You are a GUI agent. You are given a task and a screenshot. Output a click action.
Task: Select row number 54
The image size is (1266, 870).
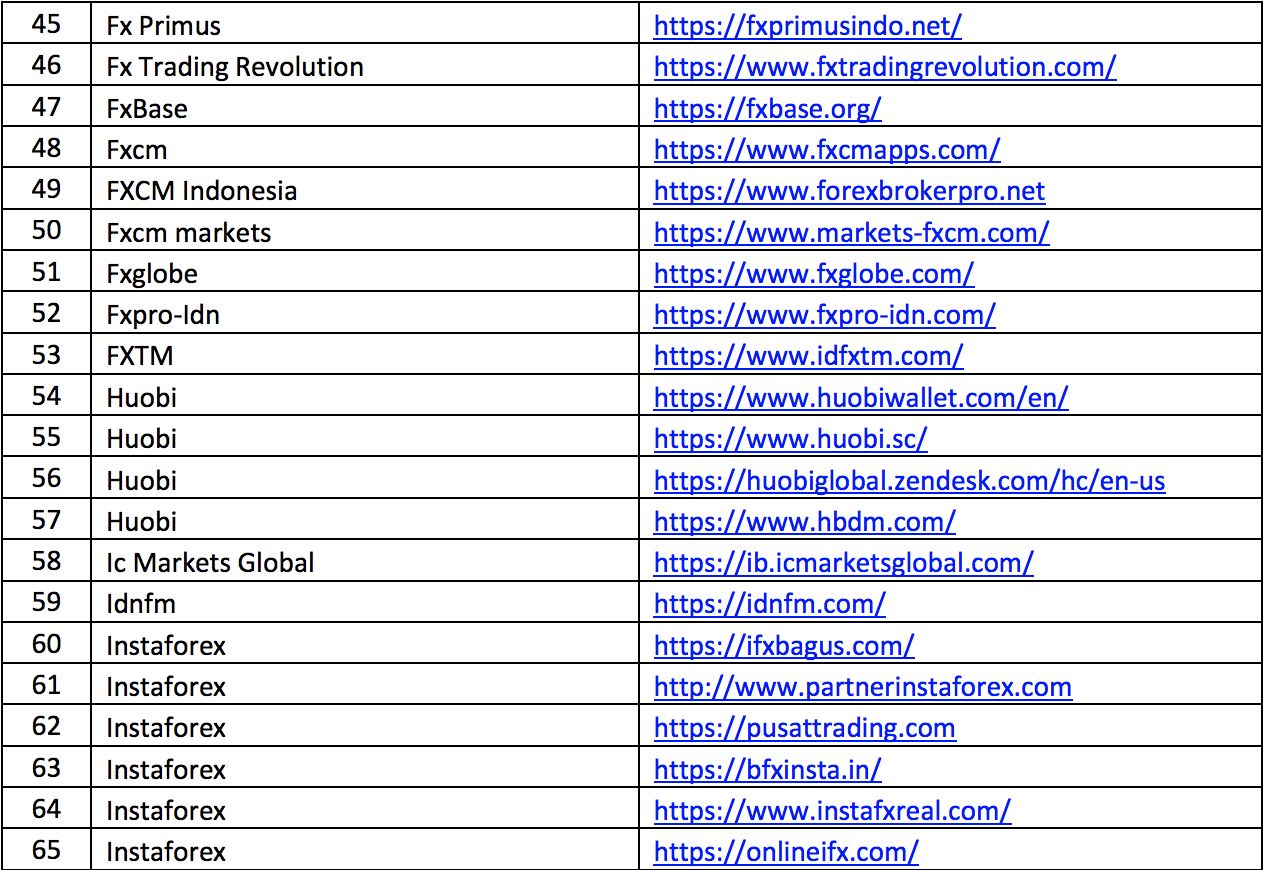(x=47, y=396)
